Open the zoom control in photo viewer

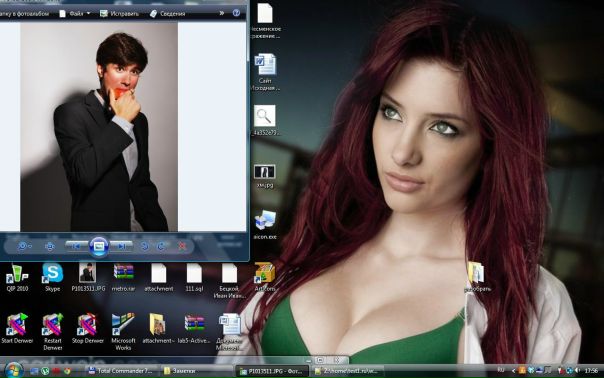[x=24, y=246]
